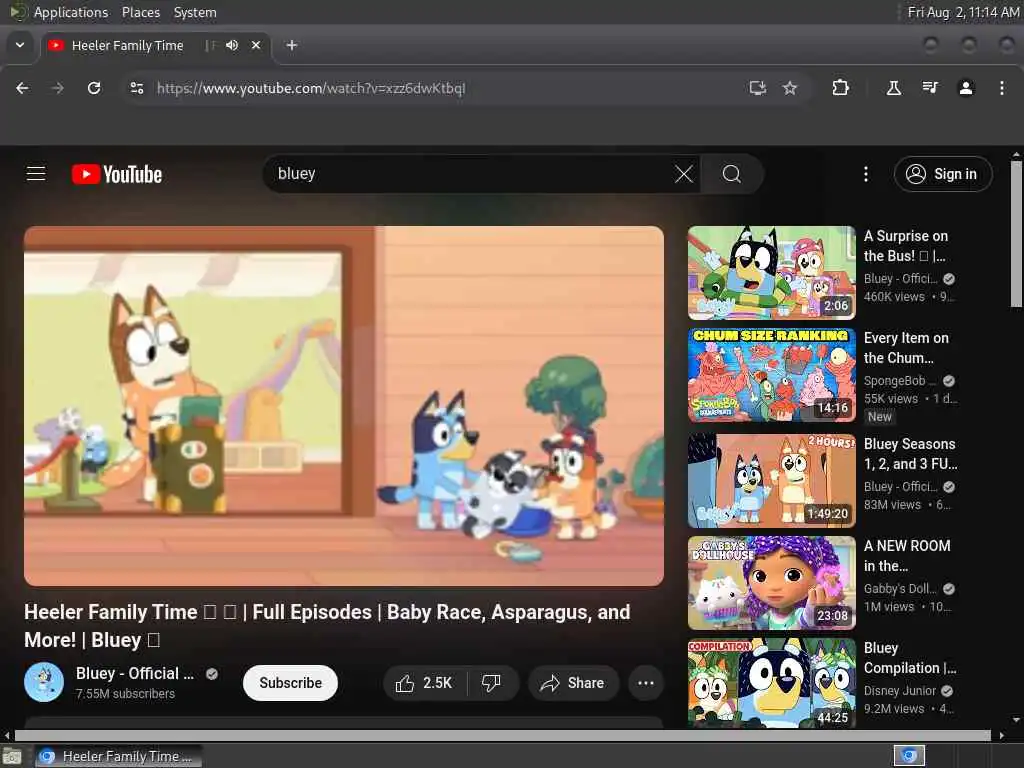Open the YouTube hamburger guide menu
This screenshot has height=768, width=1024.
pos(36,174)
